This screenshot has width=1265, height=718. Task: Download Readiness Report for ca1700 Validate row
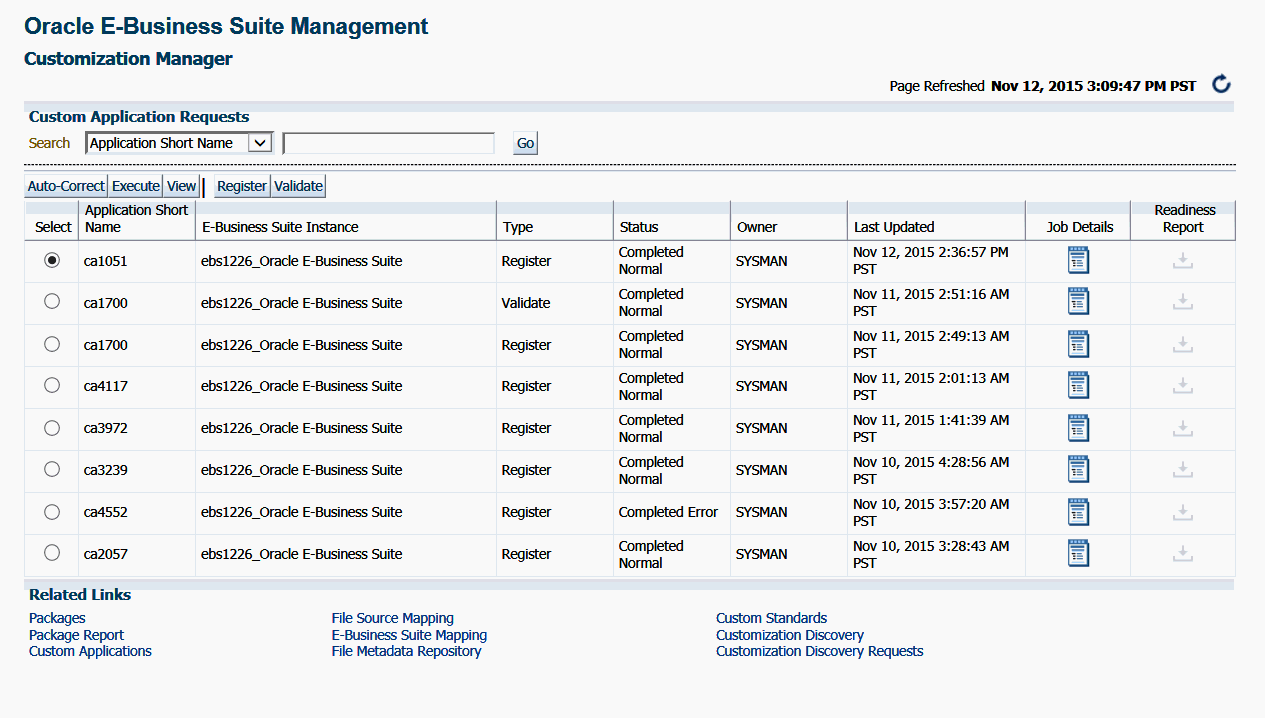1183,302
